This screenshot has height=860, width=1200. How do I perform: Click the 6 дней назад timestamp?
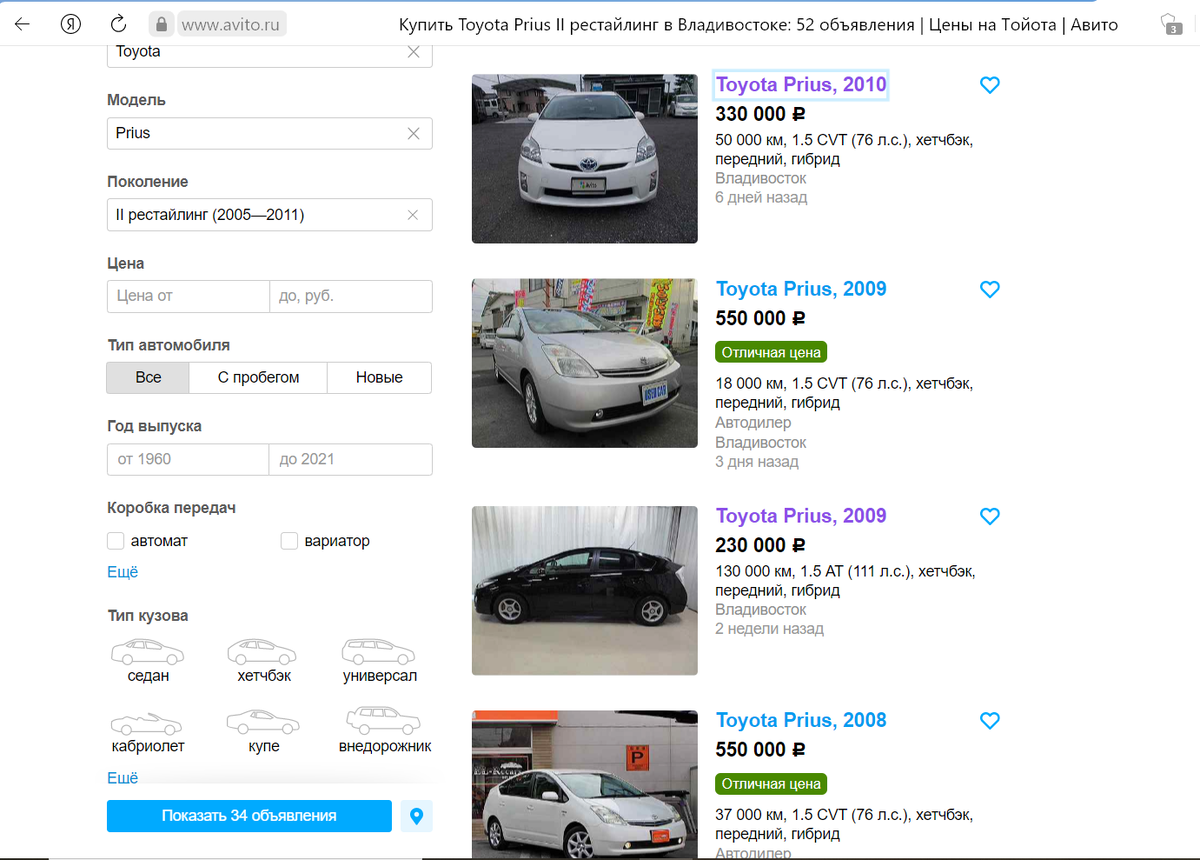point(761,197)
